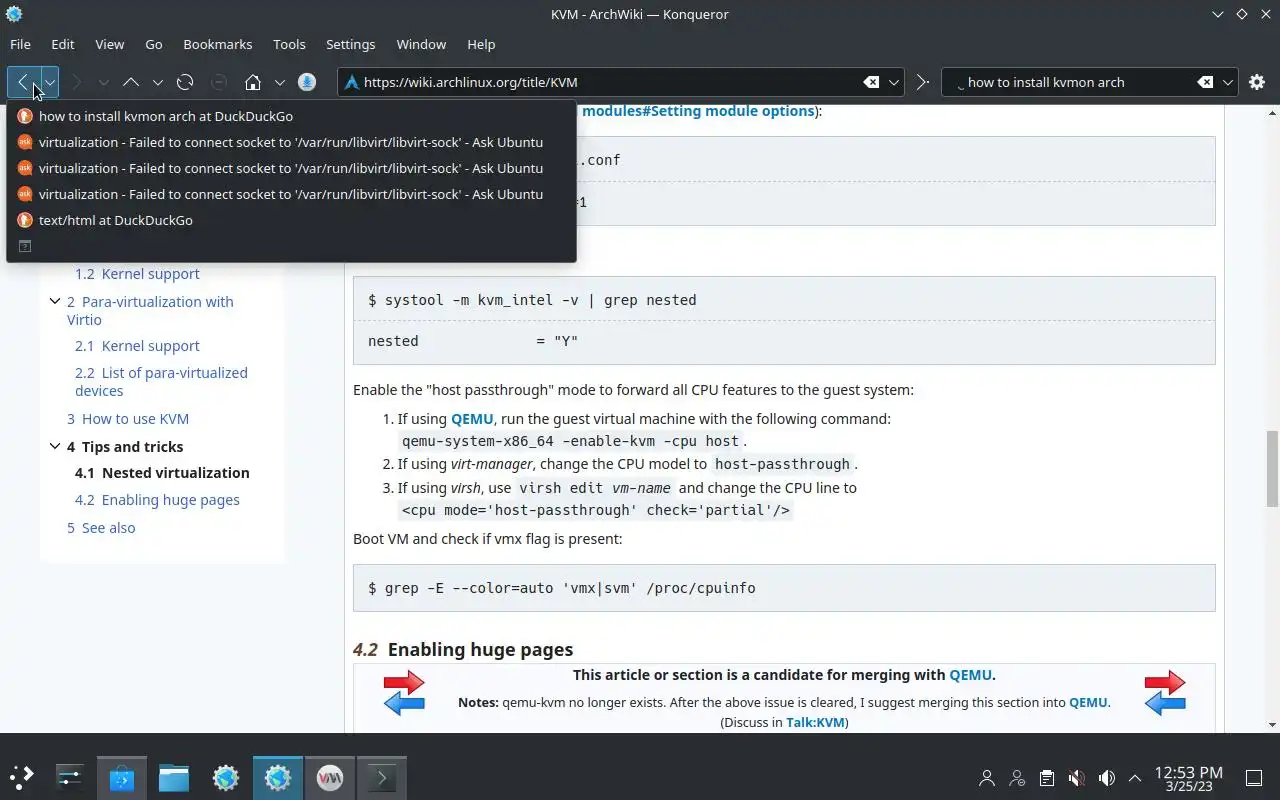Image resolution: width=1280 pixels, height=800 pixels.
Task: Jump to '5 See also' contents entry
Action: point(101,528)
